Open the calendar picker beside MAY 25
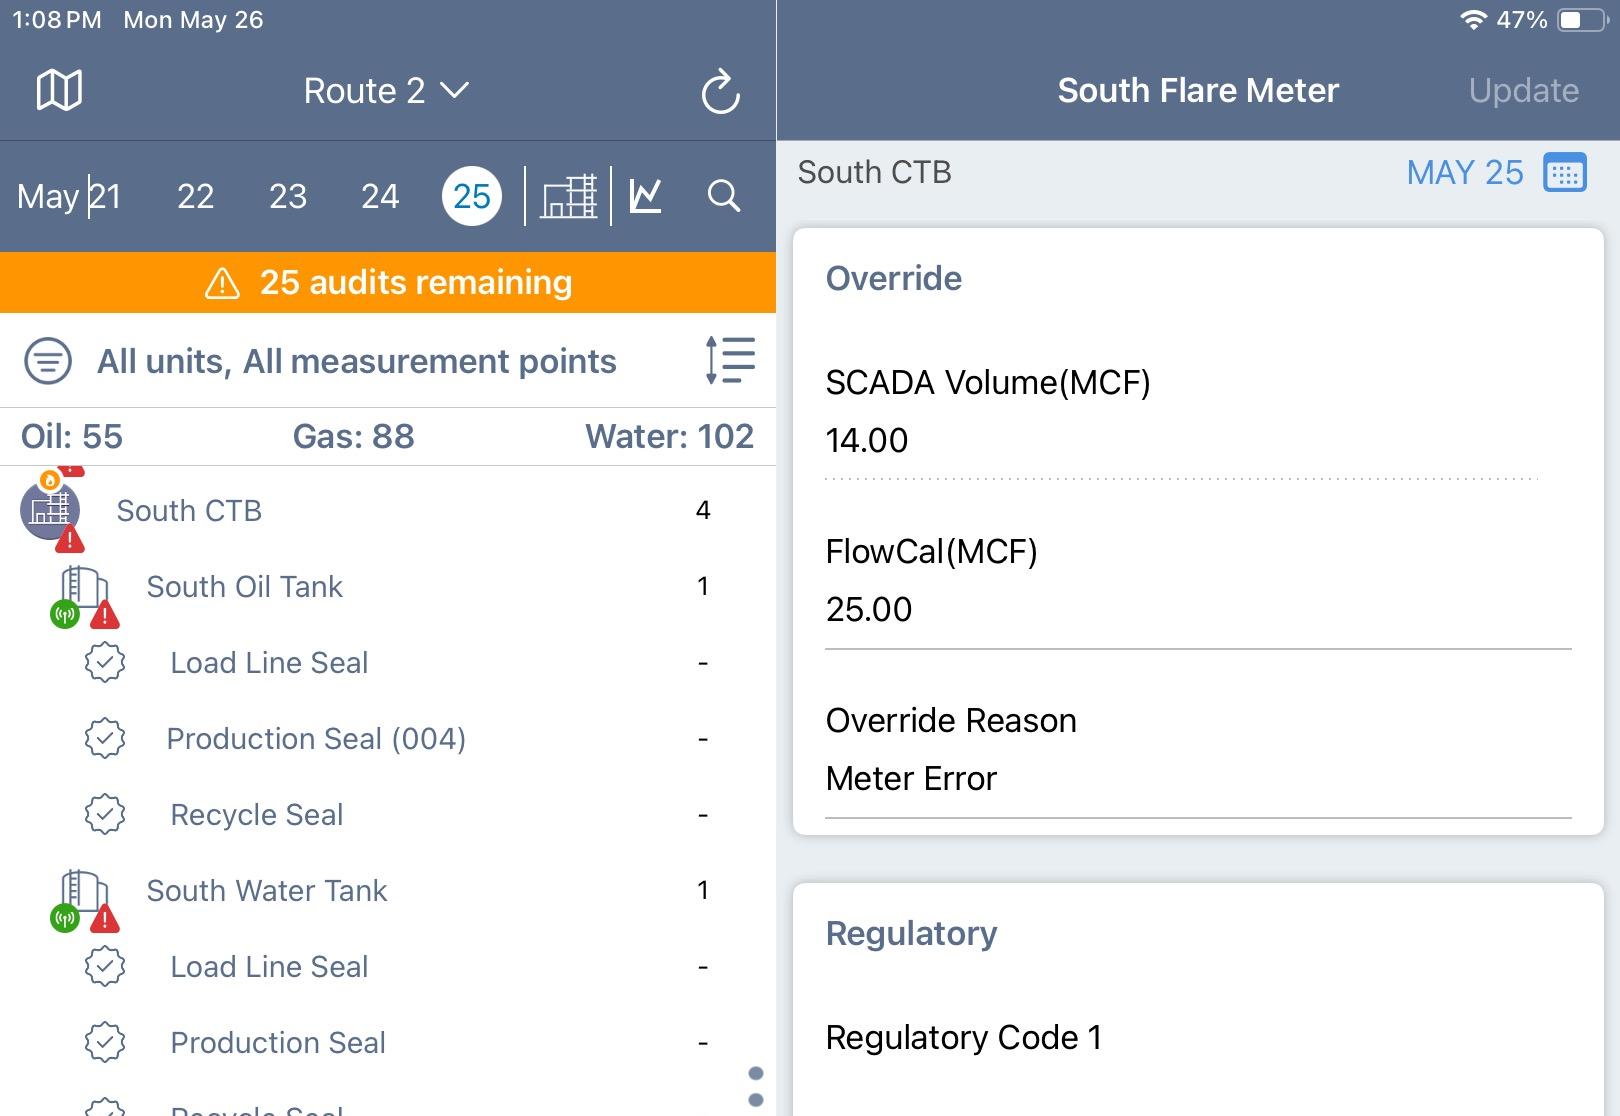This screenshot has width=1620, height=1116. pos(1564,172)
